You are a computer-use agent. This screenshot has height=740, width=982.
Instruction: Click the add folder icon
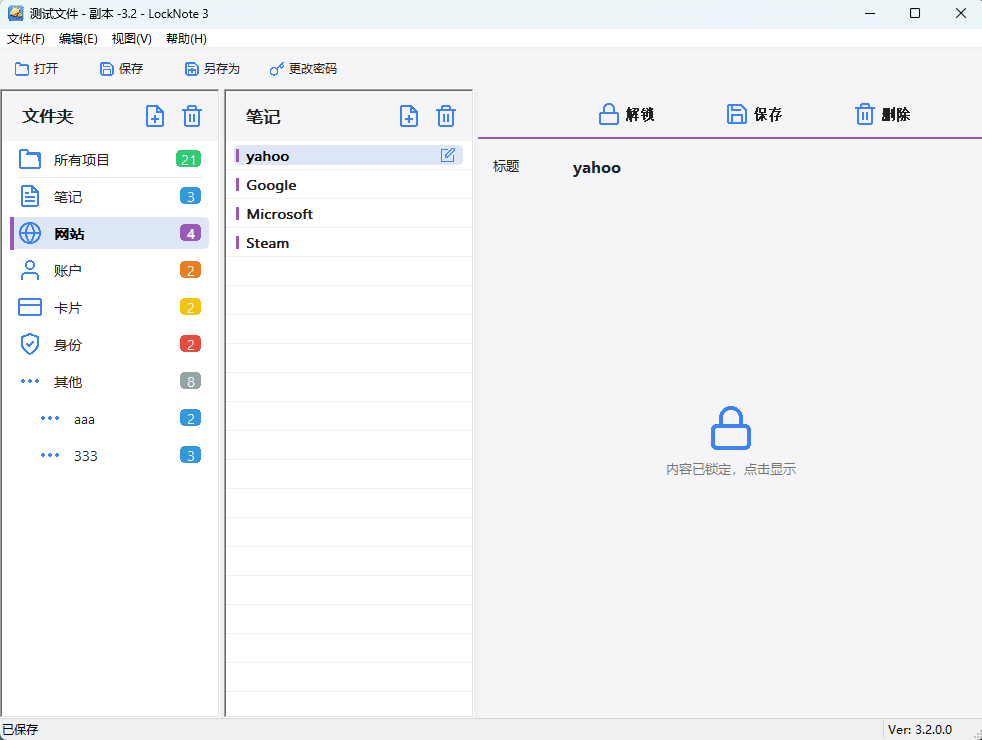[x=155, y=116]
